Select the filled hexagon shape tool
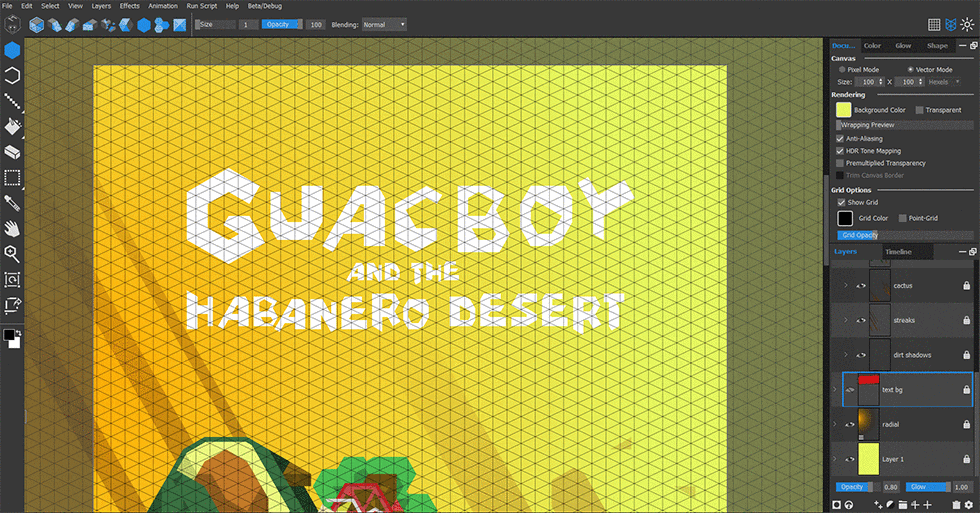The height and width of the screenshot is (513, 980). pos(13,49)
